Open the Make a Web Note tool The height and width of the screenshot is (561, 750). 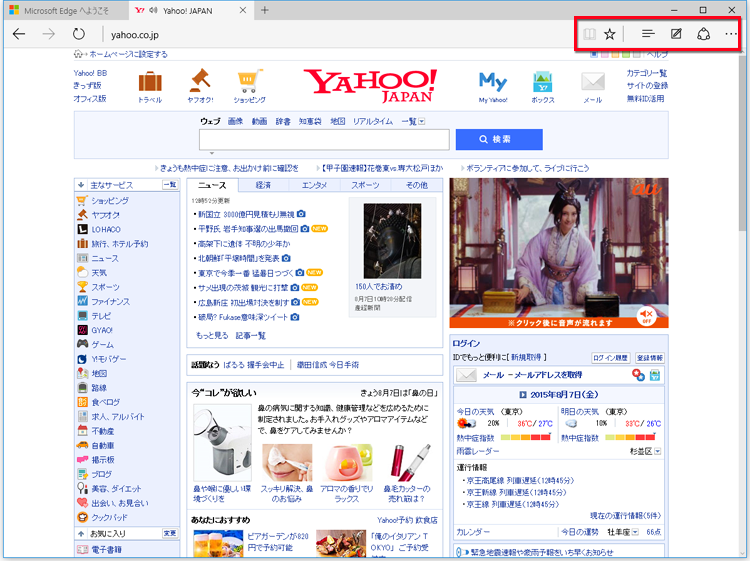coord(676,34)
